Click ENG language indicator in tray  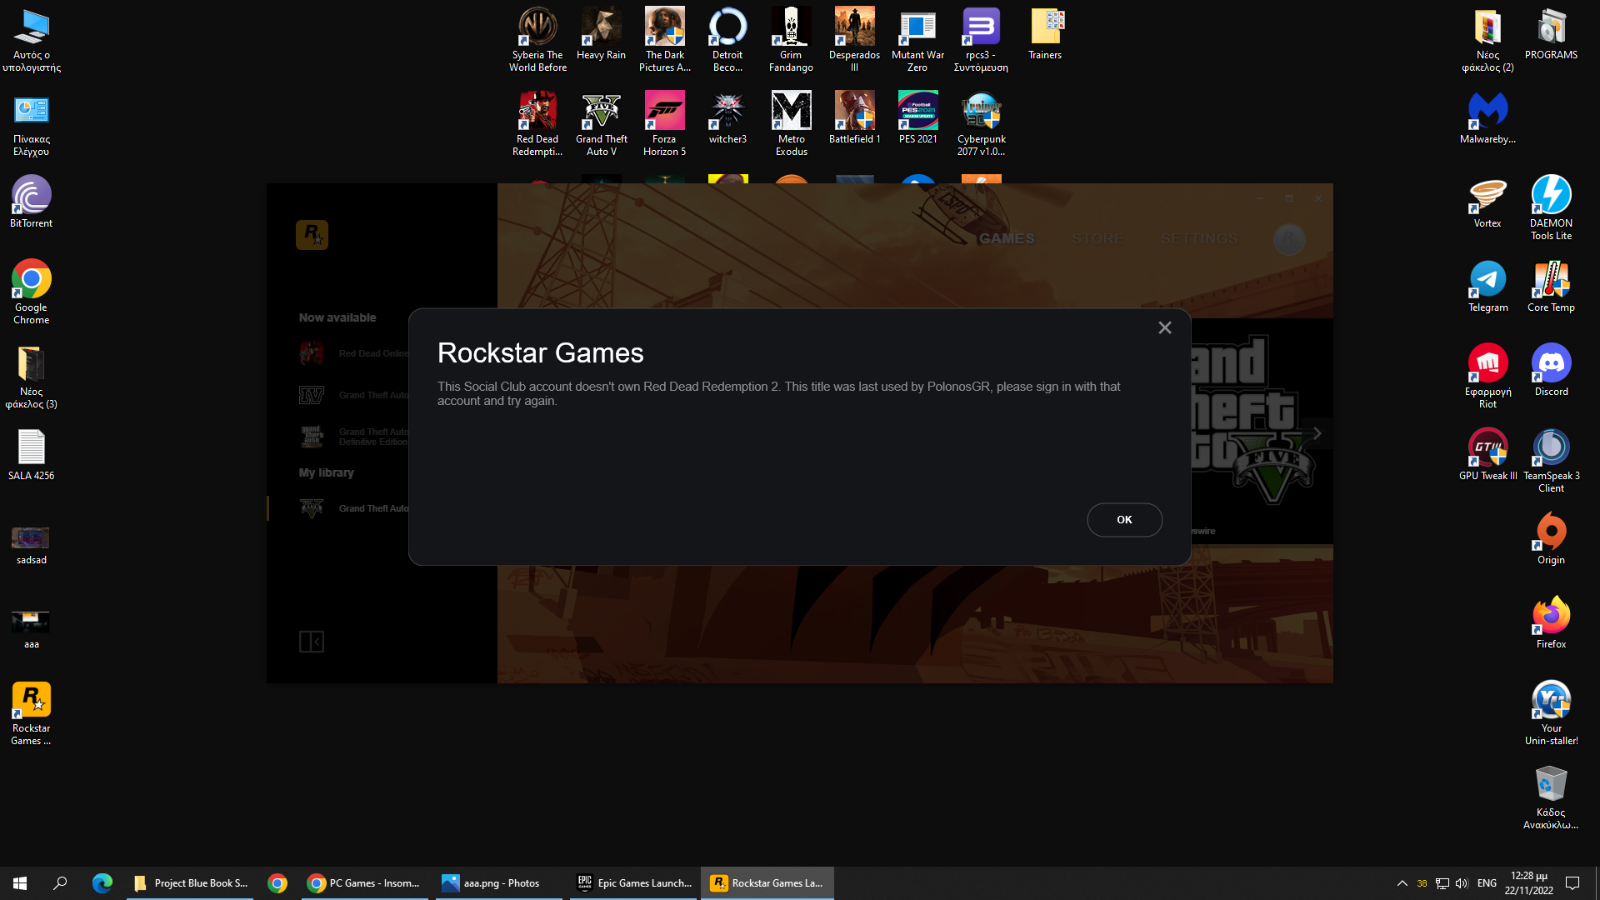pos(1487,883)
